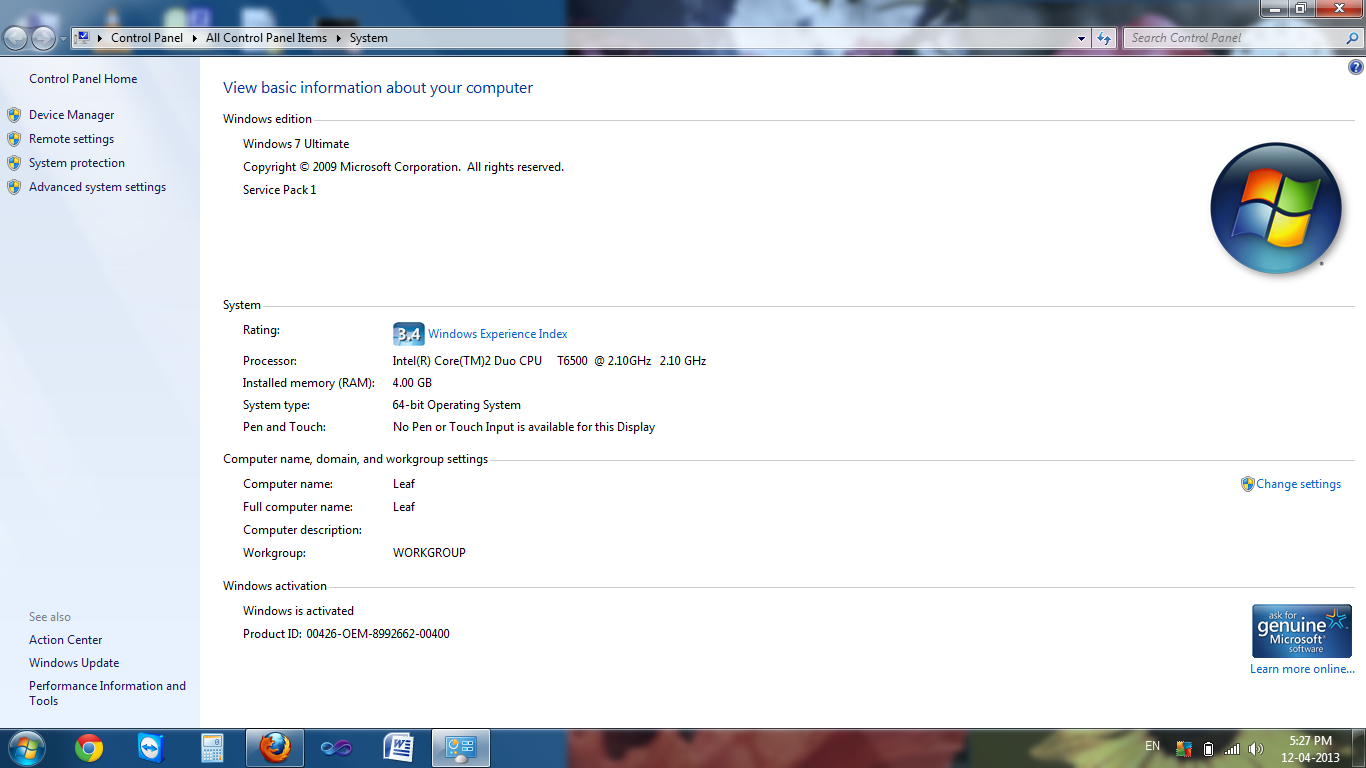This screenshot has height=768, width=1366.
Task: Go to Control Panel breadcrumb
Action: coord(147,38)
